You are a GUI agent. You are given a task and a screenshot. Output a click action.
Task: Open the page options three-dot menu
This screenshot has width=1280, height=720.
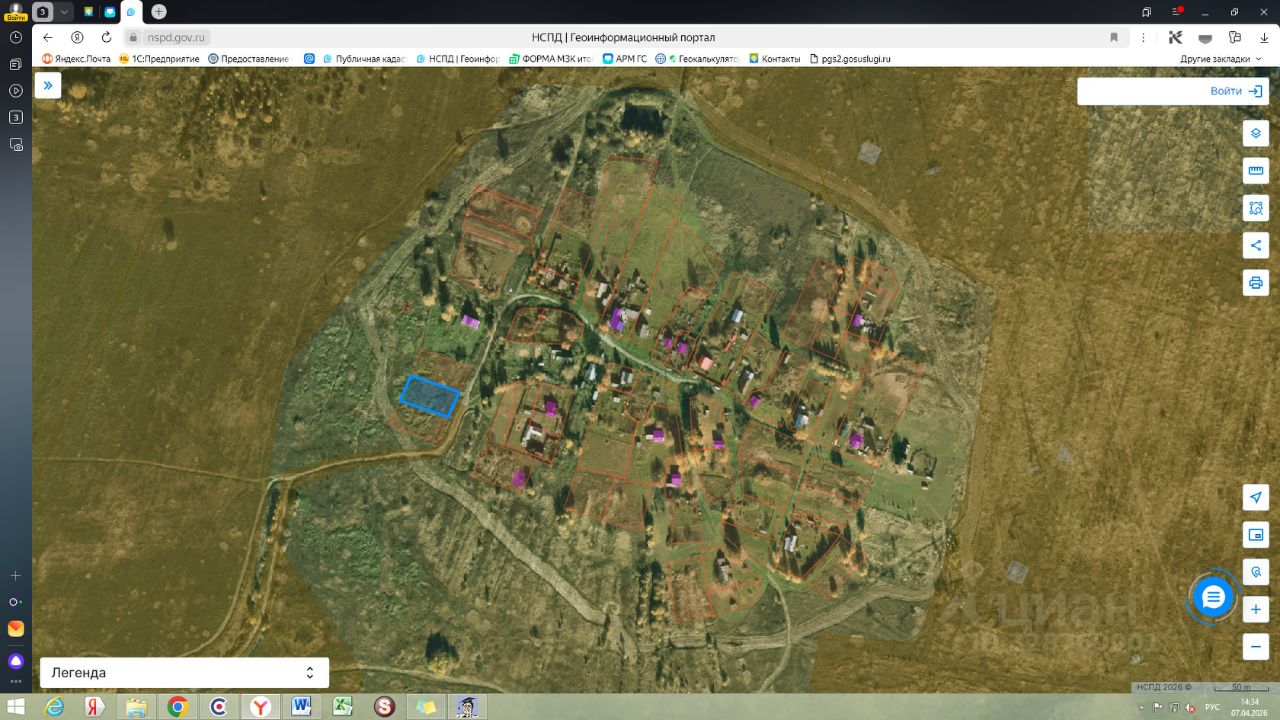(x=1142, y=37)
